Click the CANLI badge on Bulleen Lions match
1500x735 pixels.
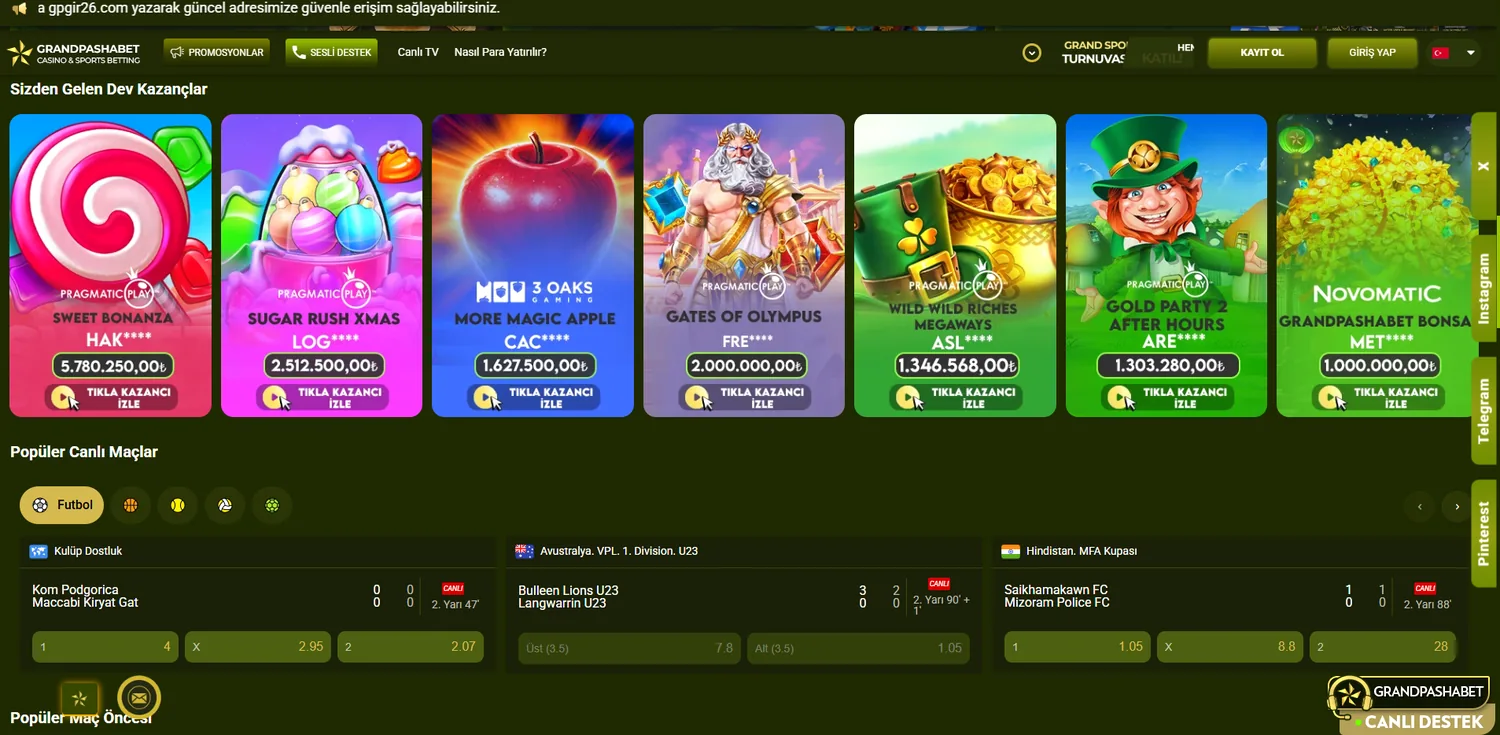tap(938, 584)
